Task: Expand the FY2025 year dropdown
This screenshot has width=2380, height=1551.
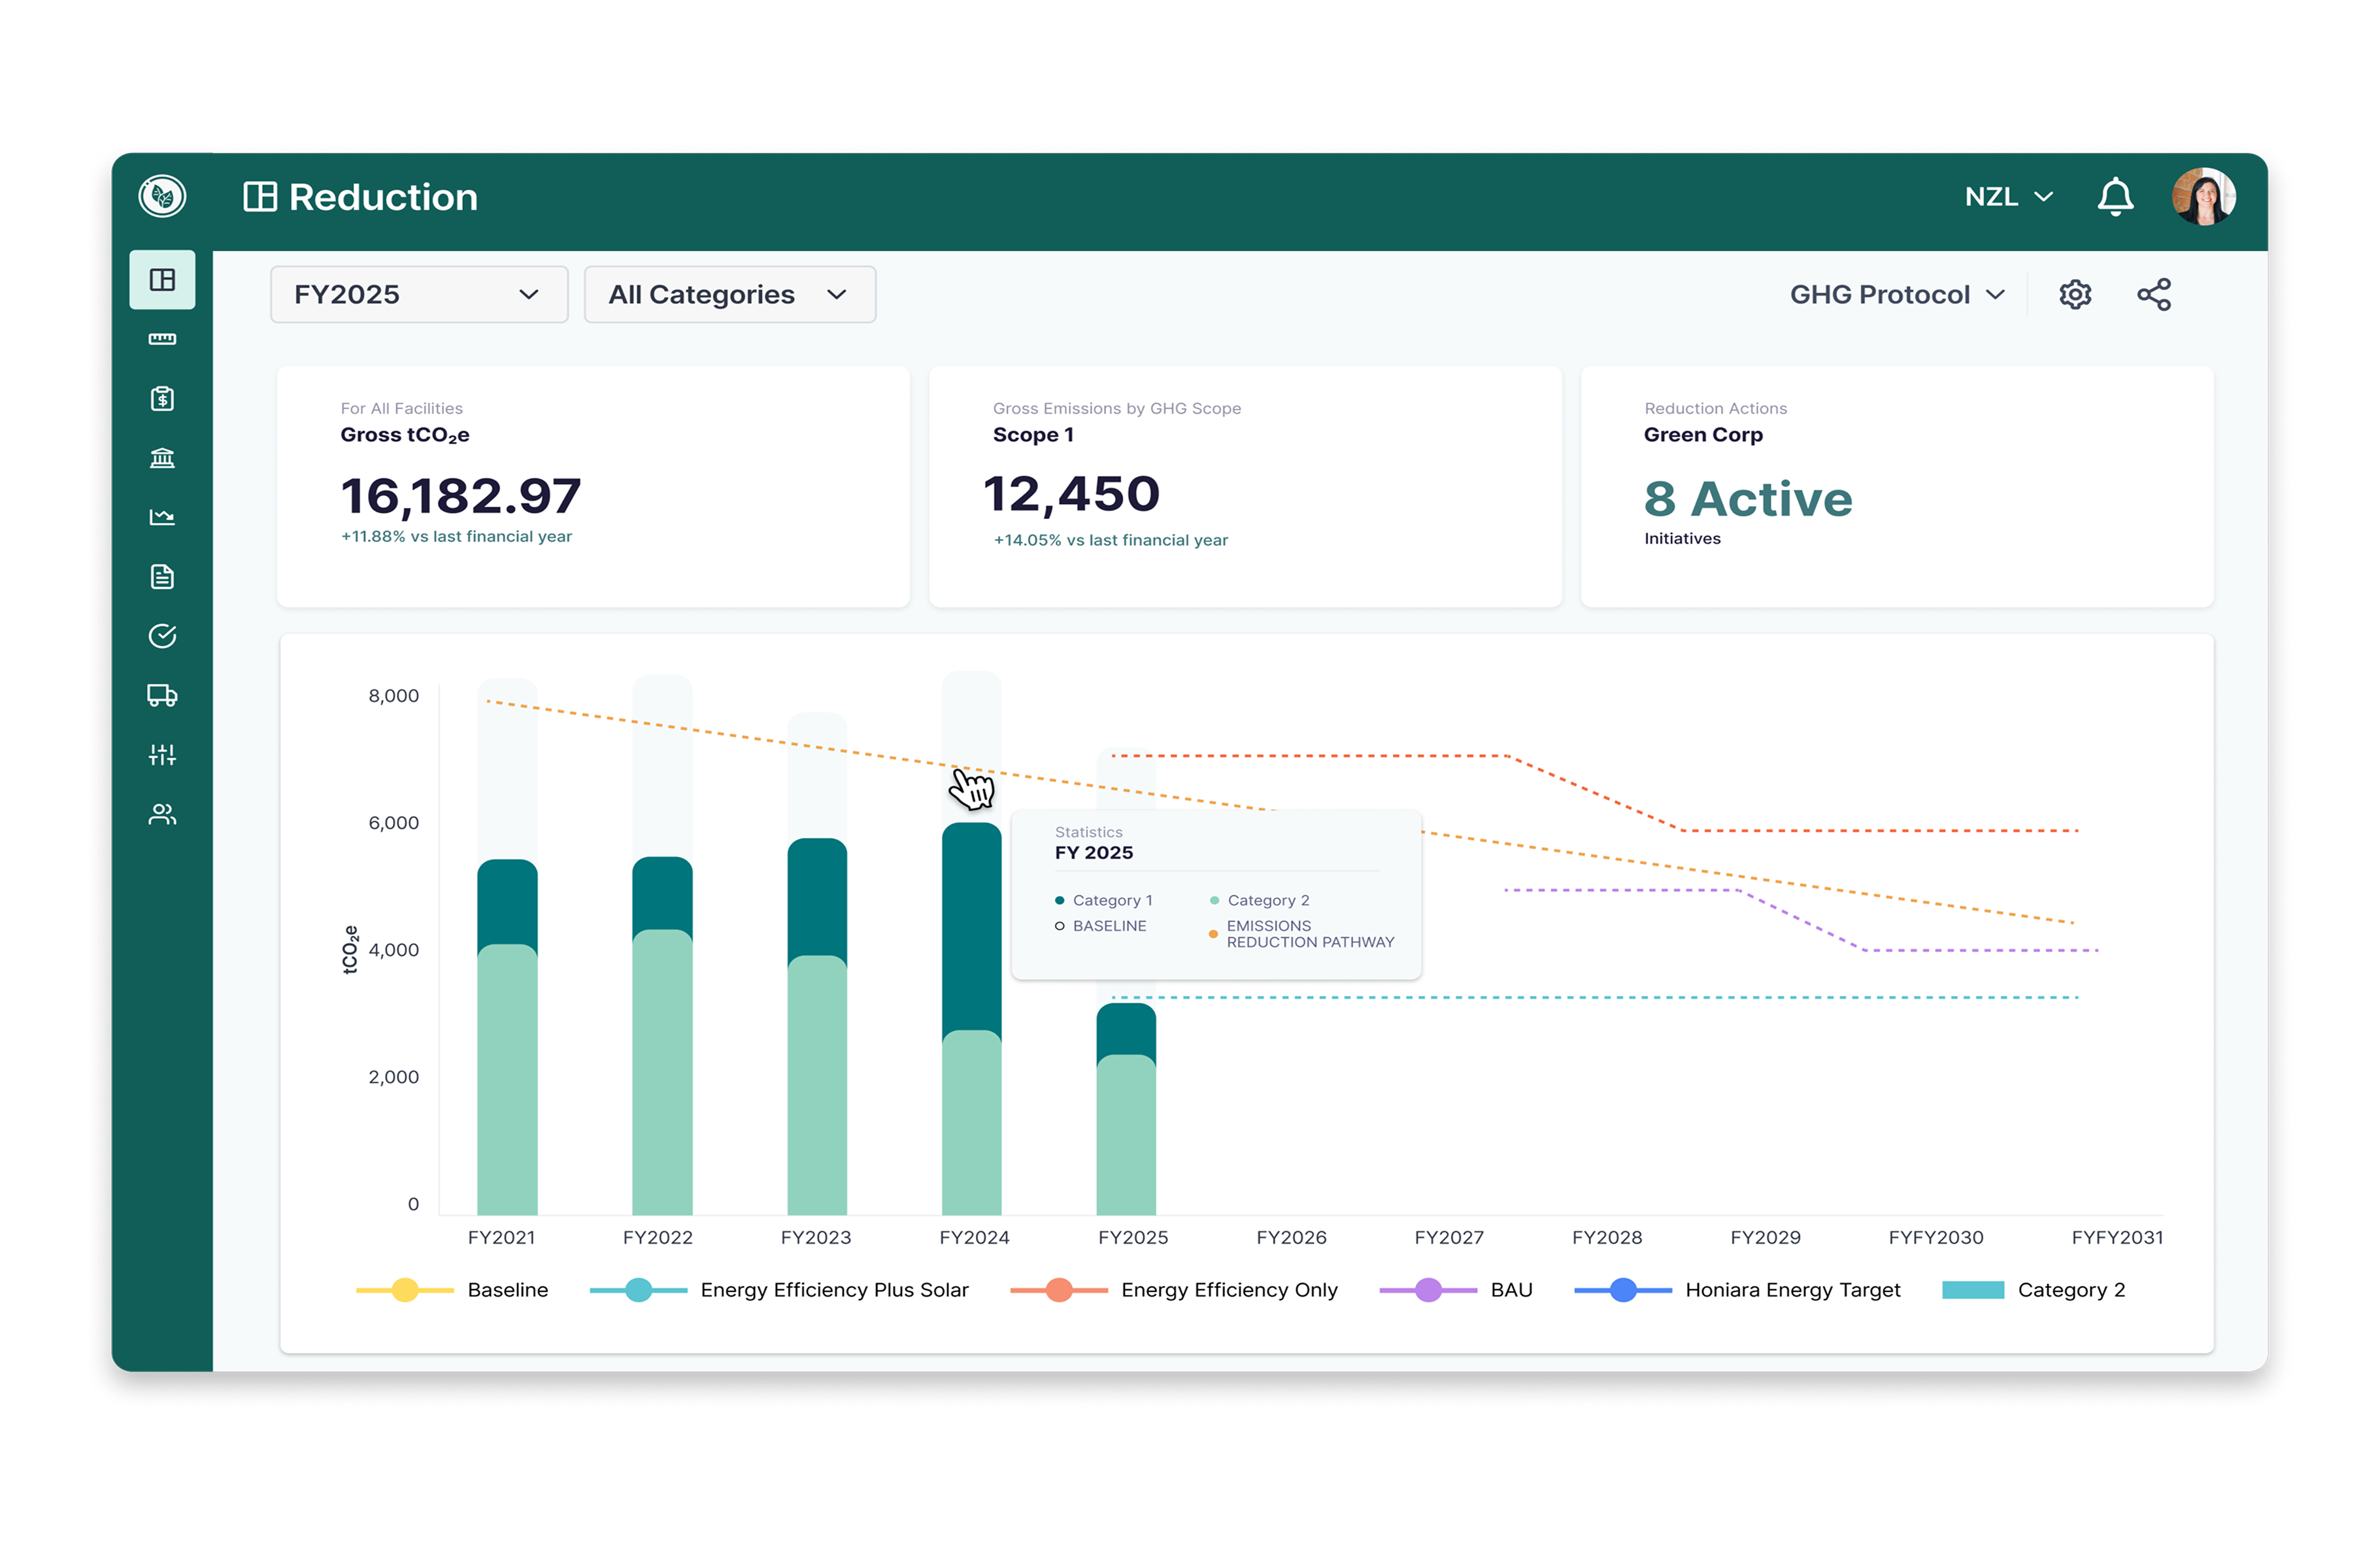Action: 419,295
